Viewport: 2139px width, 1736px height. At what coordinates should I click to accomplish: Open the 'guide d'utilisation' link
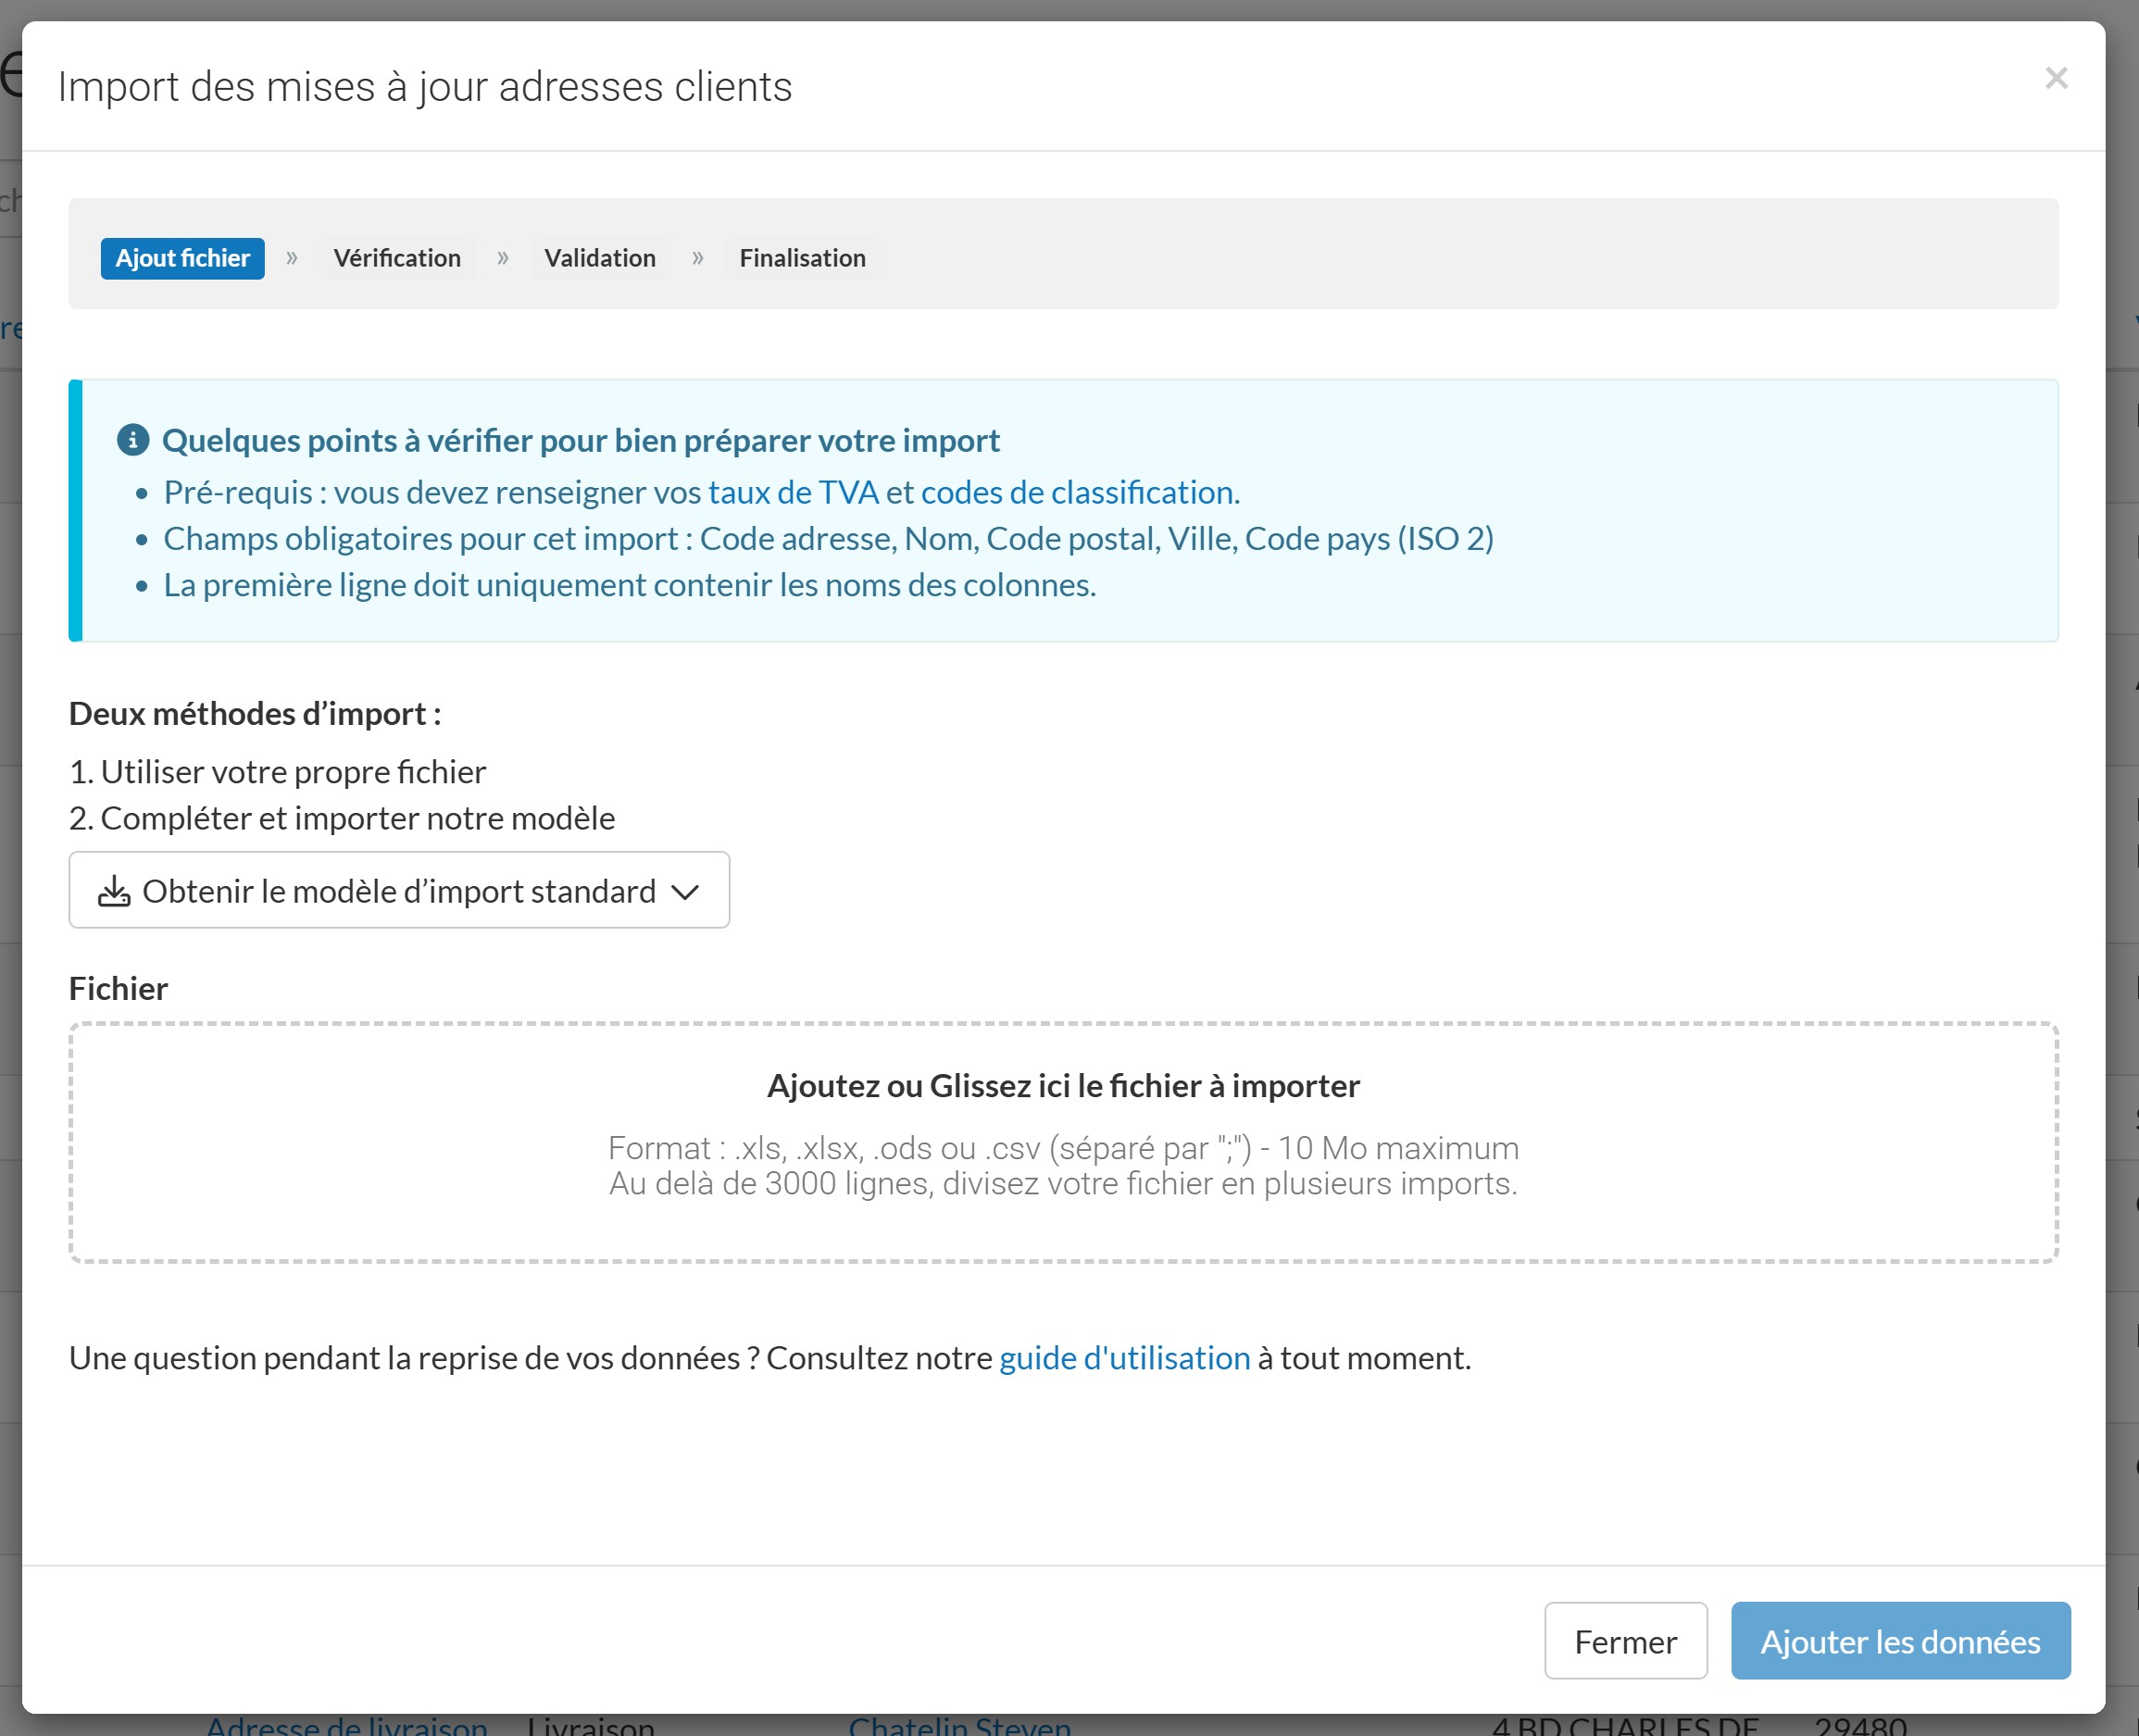[1124, 1358]
